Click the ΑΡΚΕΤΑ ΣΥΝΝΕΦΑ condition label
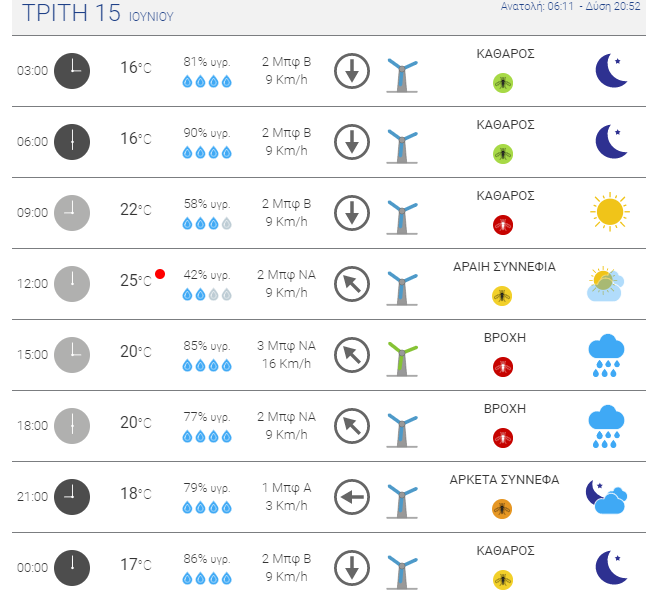 [504, 480]
